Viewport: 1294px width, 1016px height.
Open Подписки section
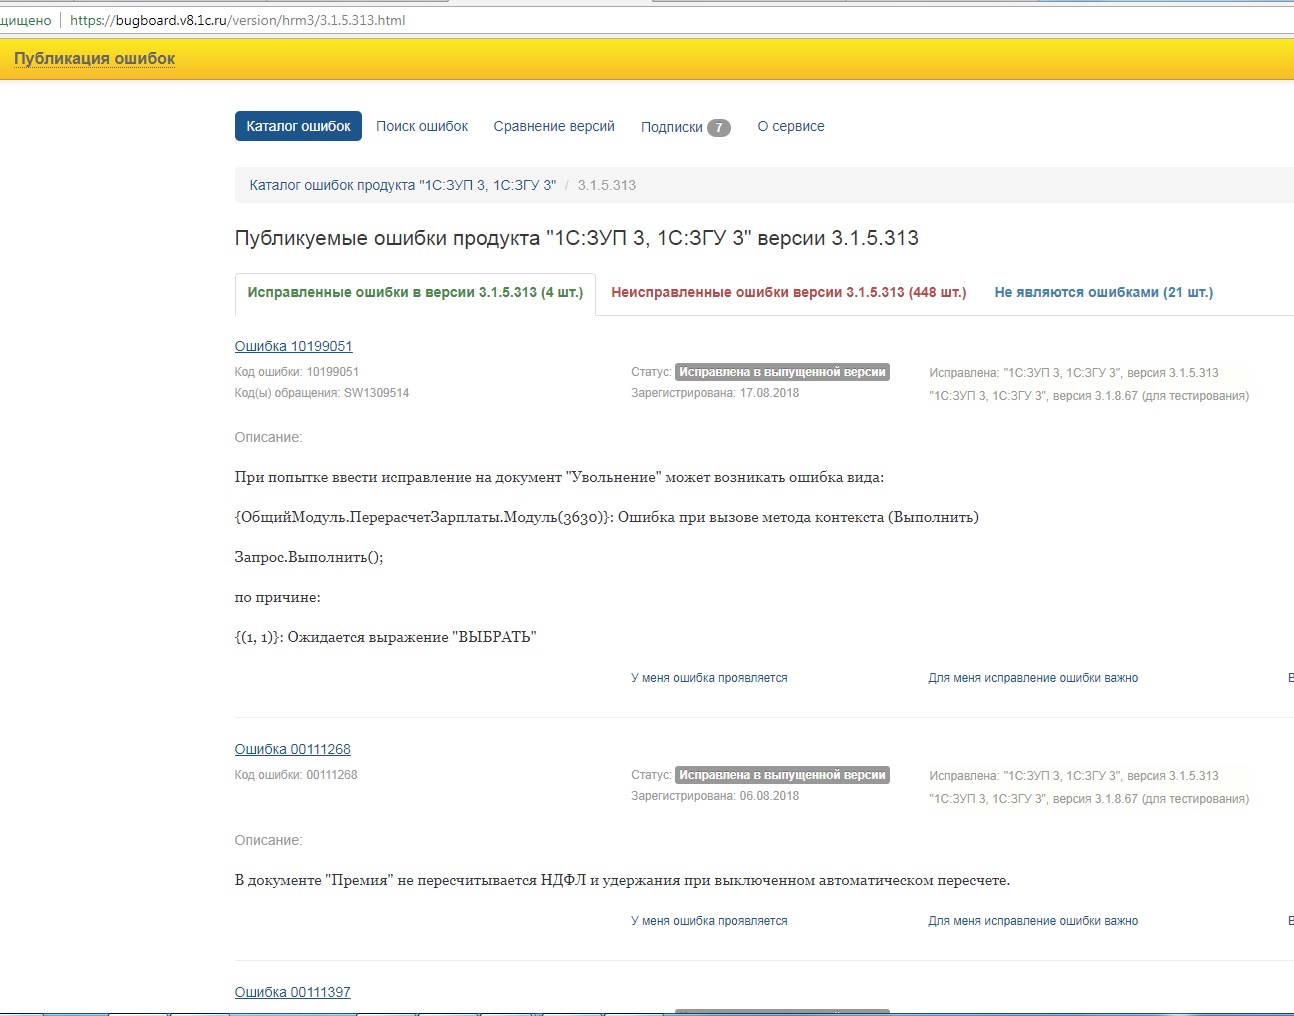coord(672,127)
